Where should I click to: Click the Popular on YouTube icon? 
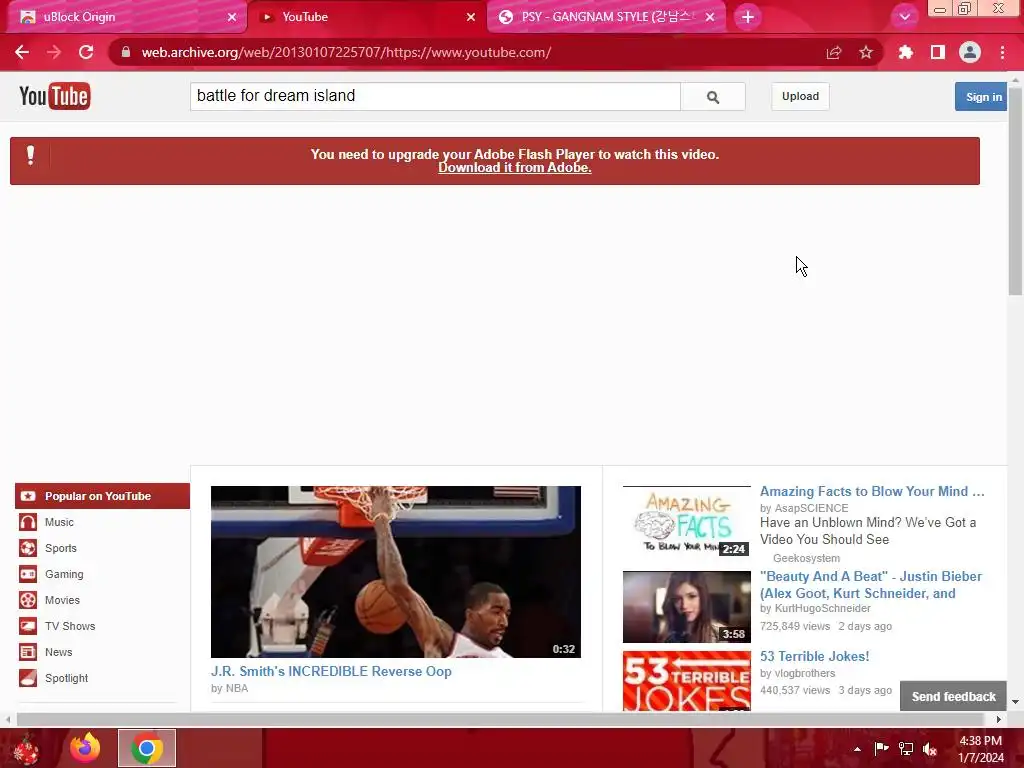tap(27, 496)
